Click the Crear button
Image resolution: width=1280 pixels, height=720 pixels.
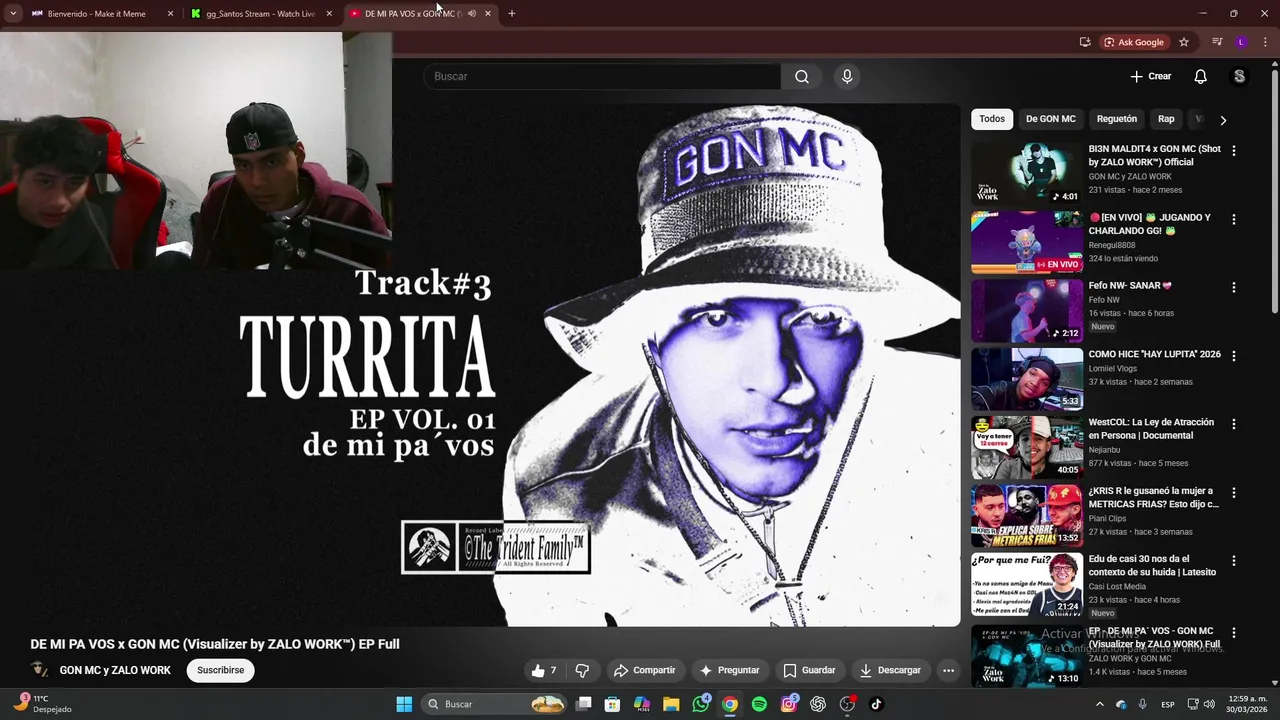(x=1151, y=76)
